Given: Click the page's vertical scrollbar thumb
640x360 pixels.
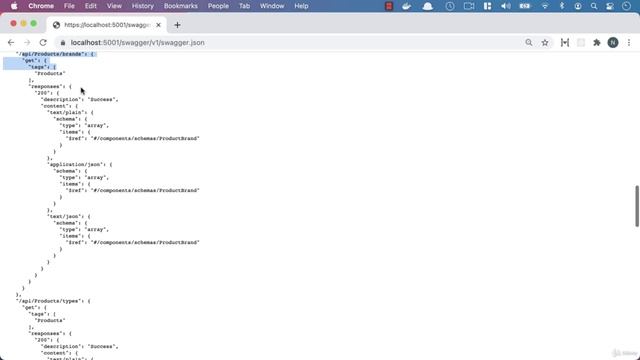Looking at the screenshot, I should [637, 206].
